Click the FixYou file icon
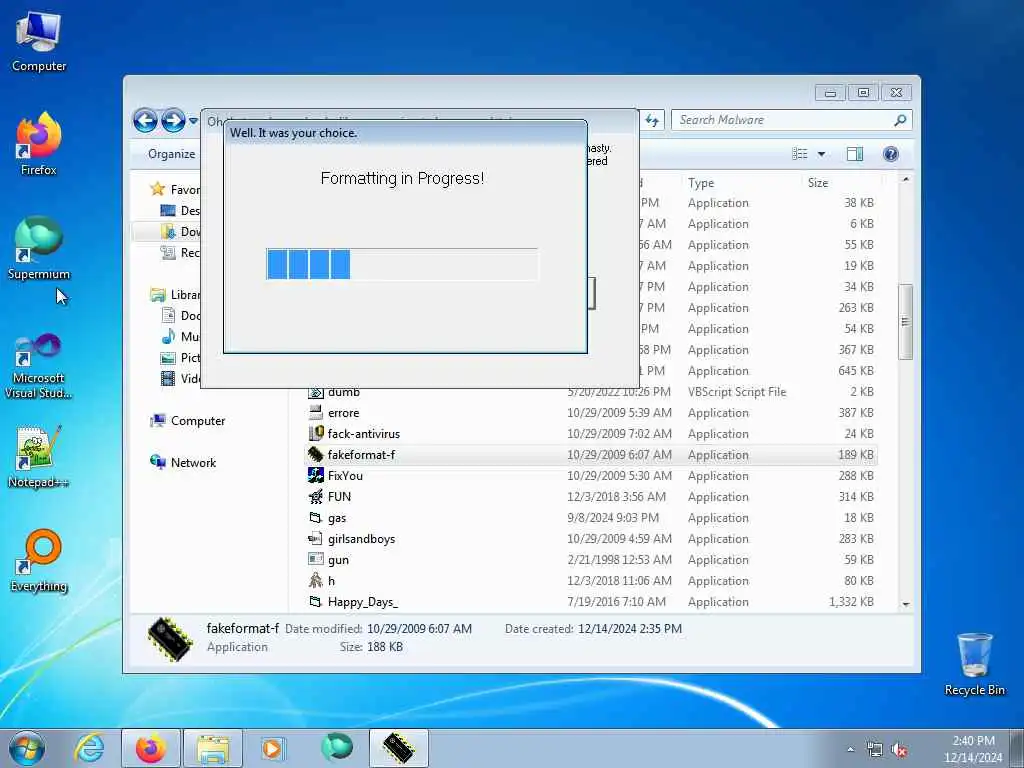 (x=315, y=475)
